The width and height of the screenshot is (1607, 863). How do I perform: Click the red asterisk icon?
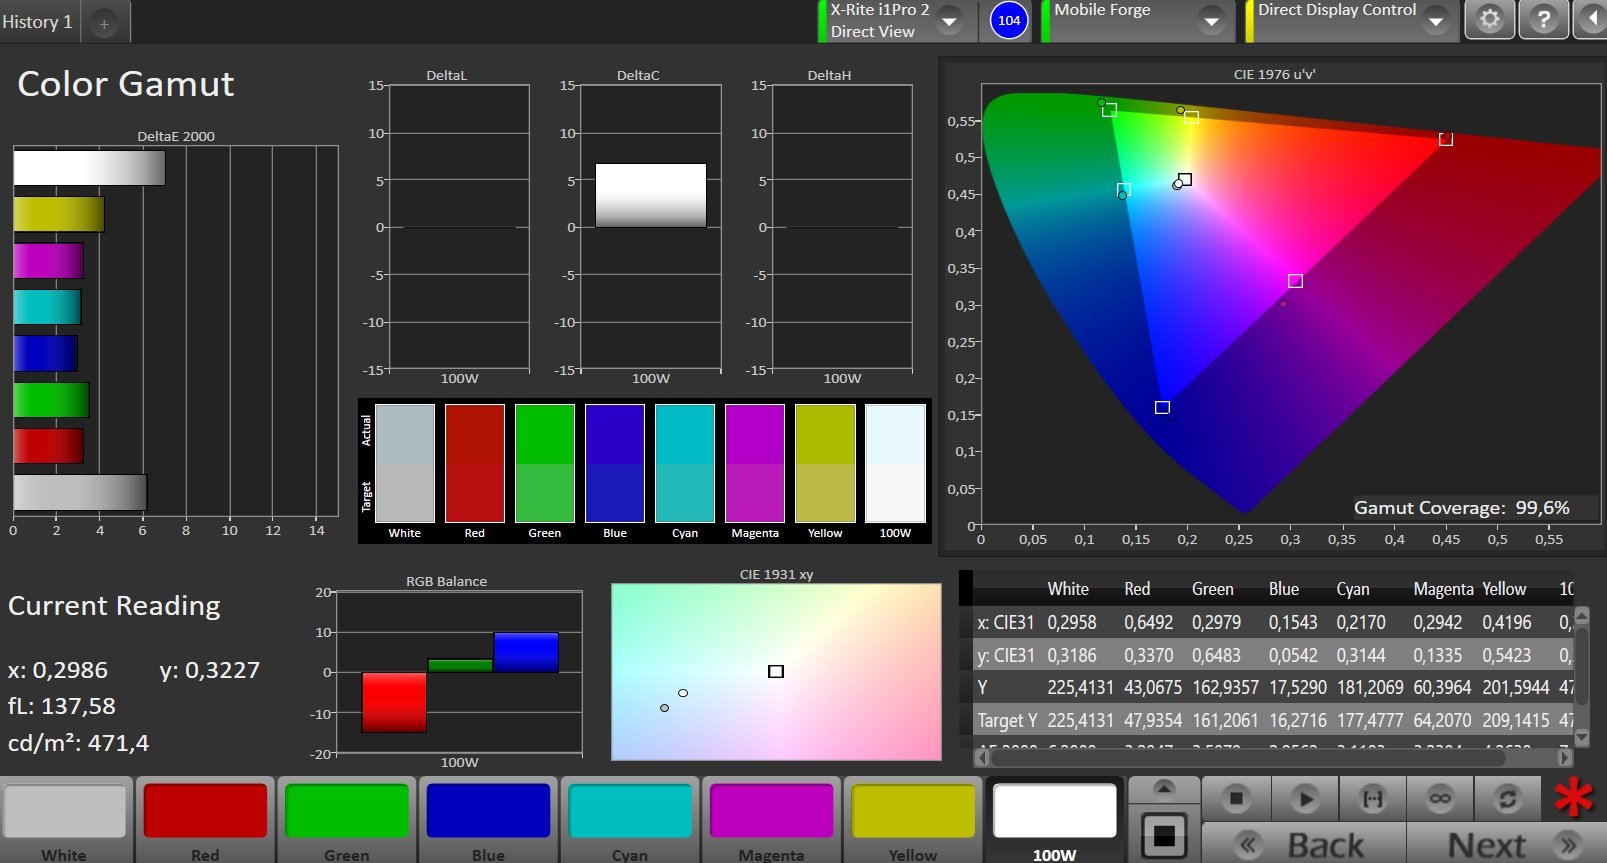(1574, 797)
